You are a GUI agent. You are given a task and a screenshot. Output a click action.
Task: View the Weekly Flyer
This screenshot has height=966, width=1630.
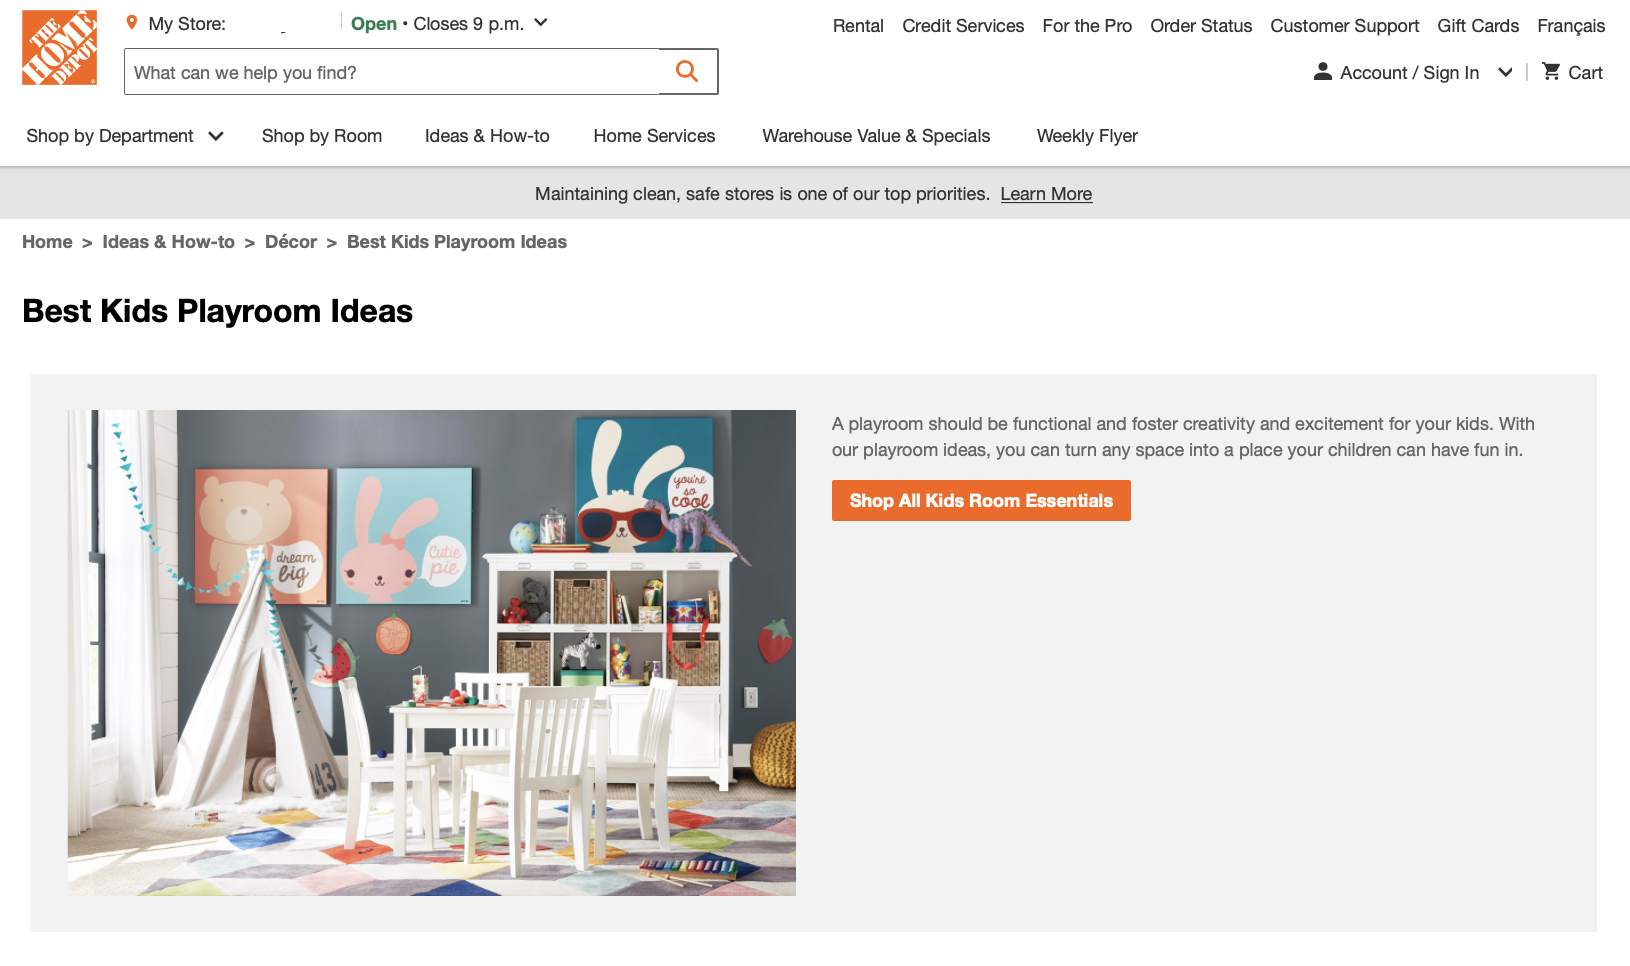1087,136
